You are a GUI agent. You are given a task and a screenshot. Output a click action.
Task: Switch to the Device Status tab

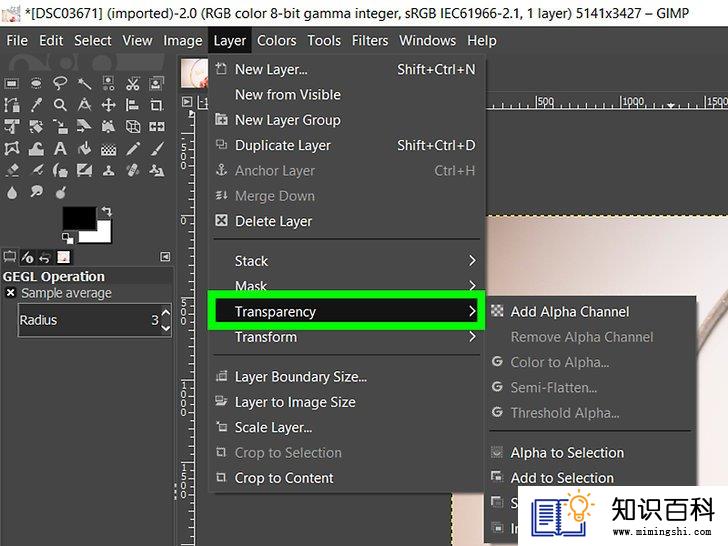[x=27, y=257]
